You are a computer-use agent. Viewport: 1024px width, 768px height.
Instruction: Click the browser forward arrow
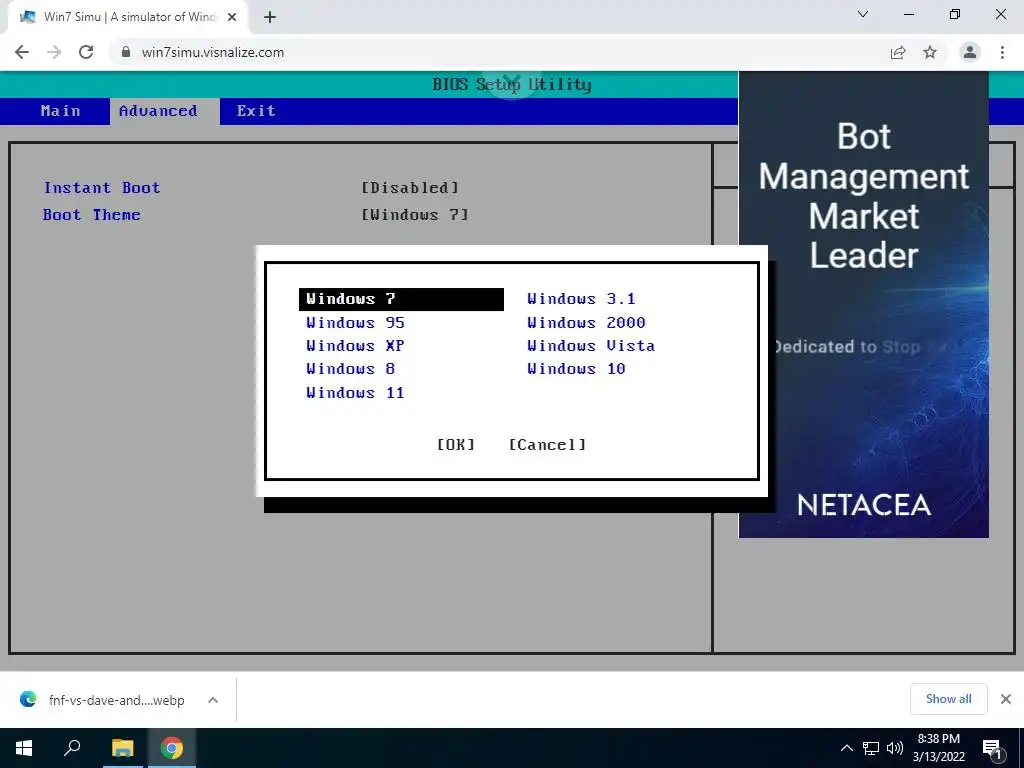(x=54, y=52)
